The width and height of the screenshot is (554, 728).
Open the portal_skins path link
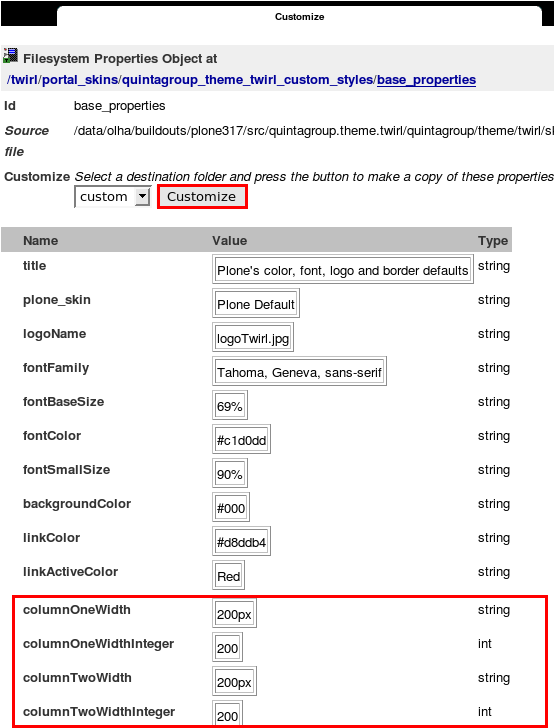pyautogui.click(x=80, y=80)
